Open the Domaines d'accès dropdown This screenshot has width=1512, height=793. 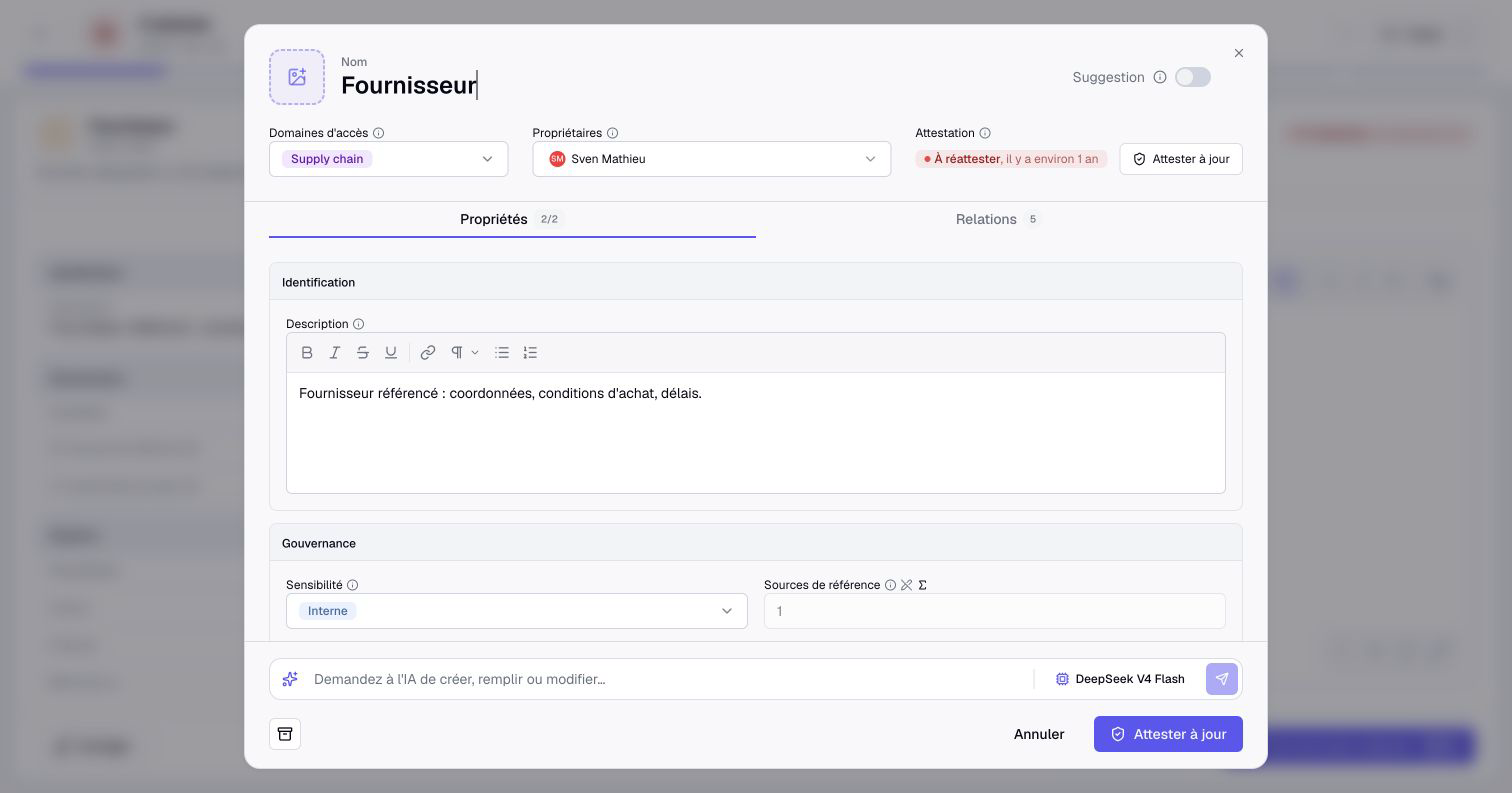(388, 159)
